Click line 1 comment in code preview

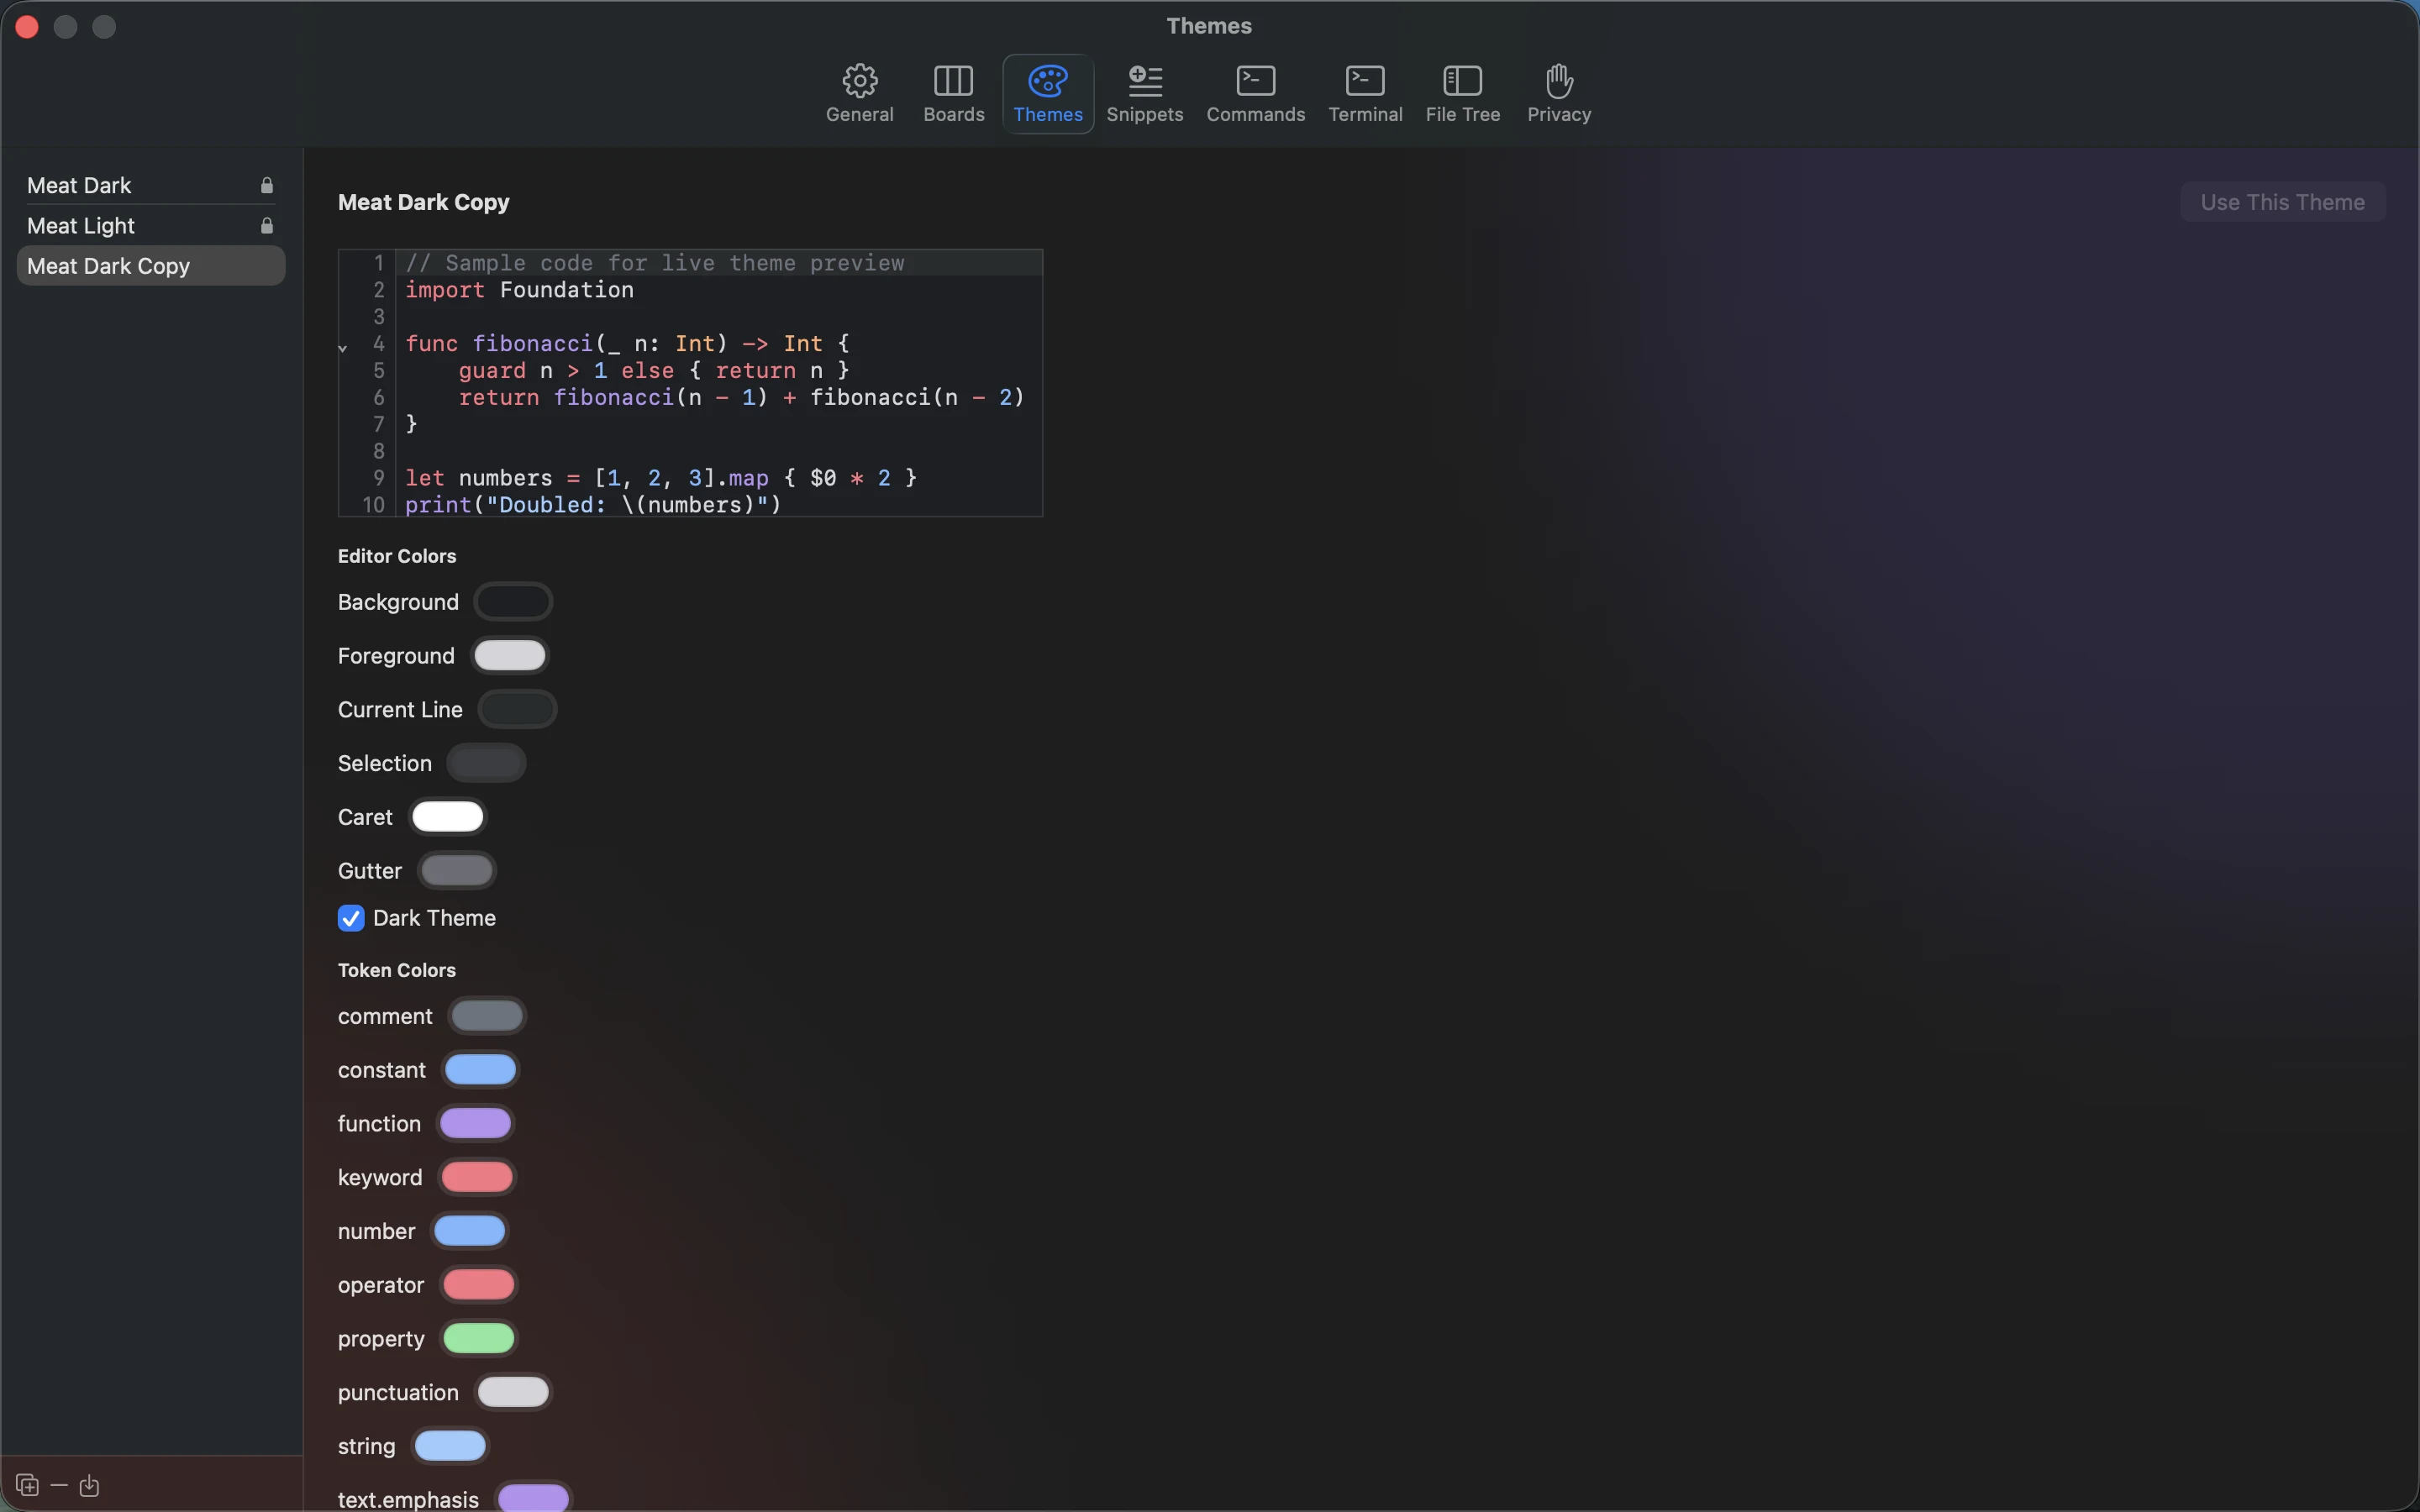click(x=655, y=263)
